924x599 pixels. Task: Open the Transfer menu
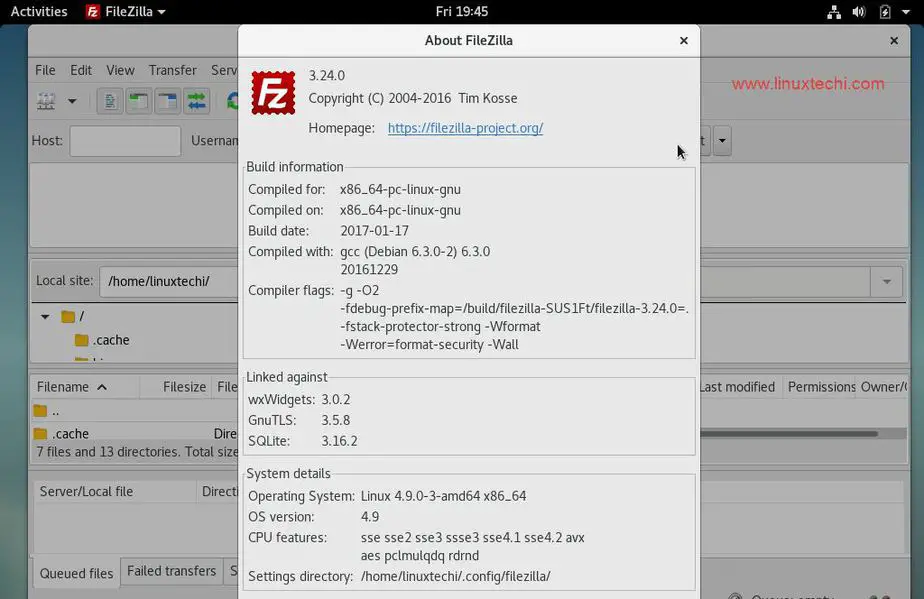tap(172, 70)
